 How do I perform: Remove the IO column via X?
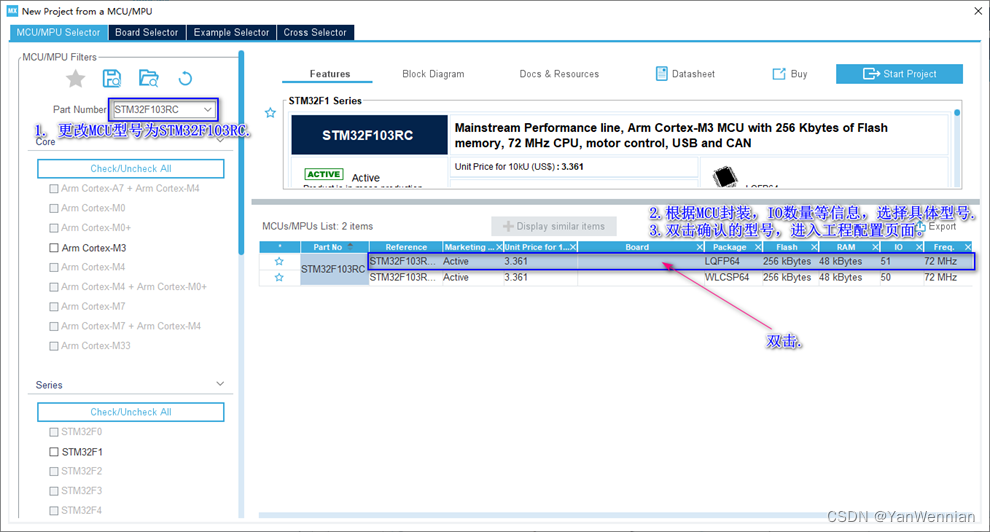pyautogui.click(x=919, y=247)
